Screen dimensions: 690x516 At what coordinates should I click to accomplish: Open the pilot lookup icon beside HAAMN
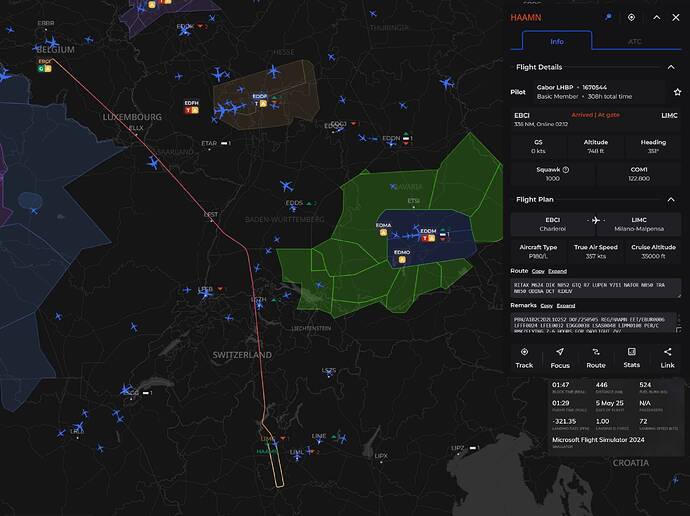point(609,17)
